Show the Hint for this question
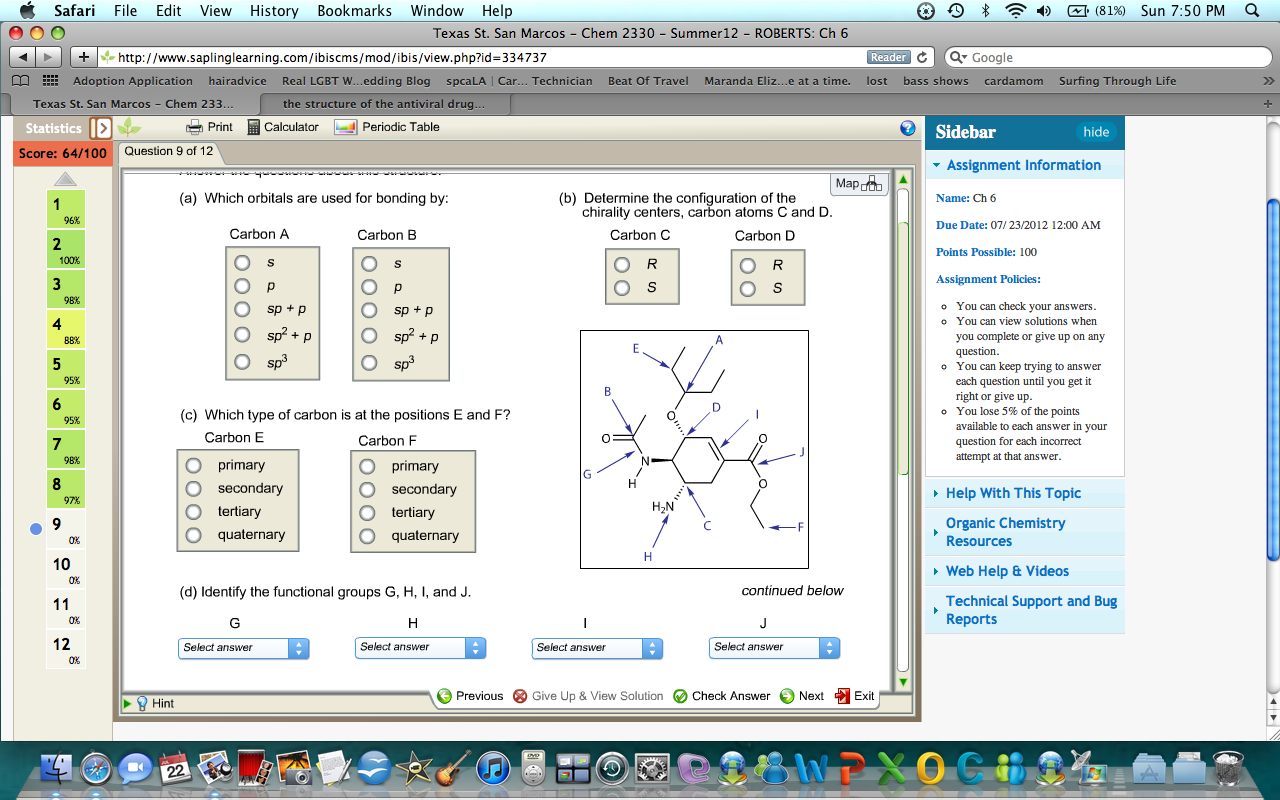This screenshot has width=1280, height=800. pyautogui.click(x=155, y=703)
